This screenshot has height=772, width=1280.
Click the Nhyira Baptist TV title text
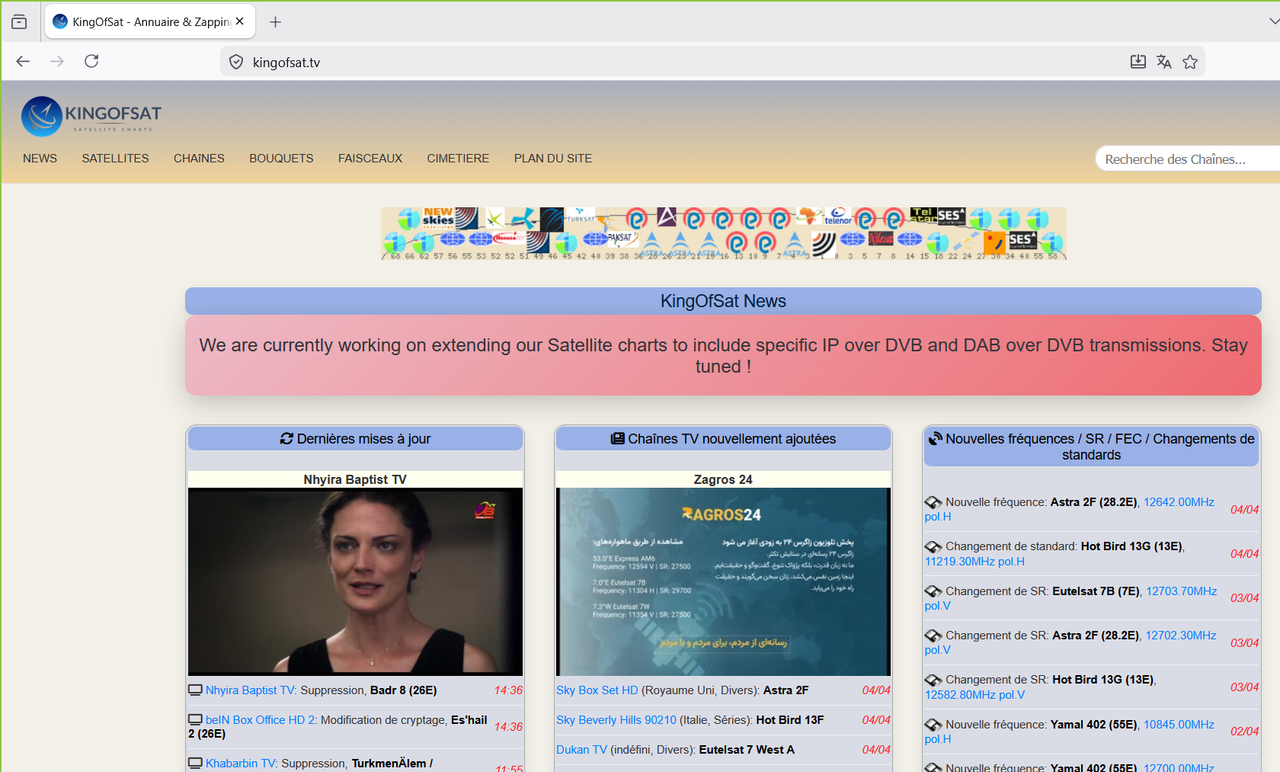click(x=355, y=480)
